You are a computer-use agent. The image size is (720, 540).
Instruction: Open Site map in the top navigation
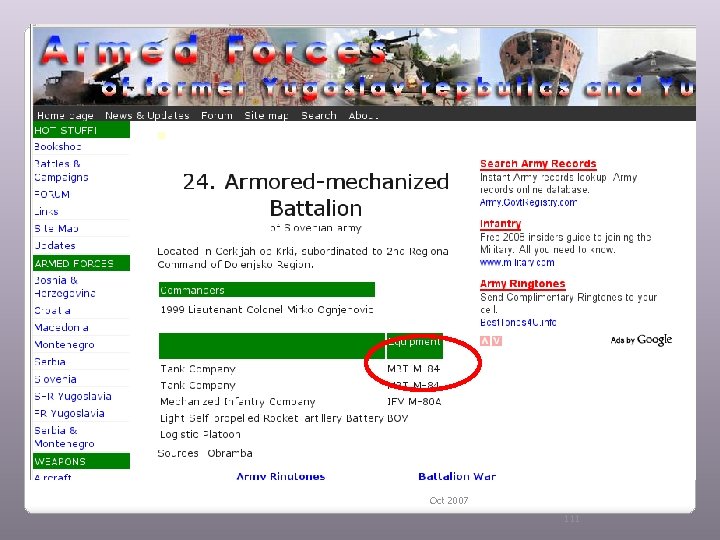266,115
